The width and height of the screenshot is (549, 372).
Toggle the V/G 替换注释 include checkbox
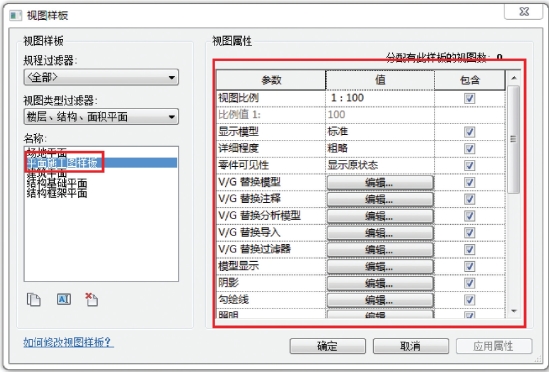click(469, 199)
